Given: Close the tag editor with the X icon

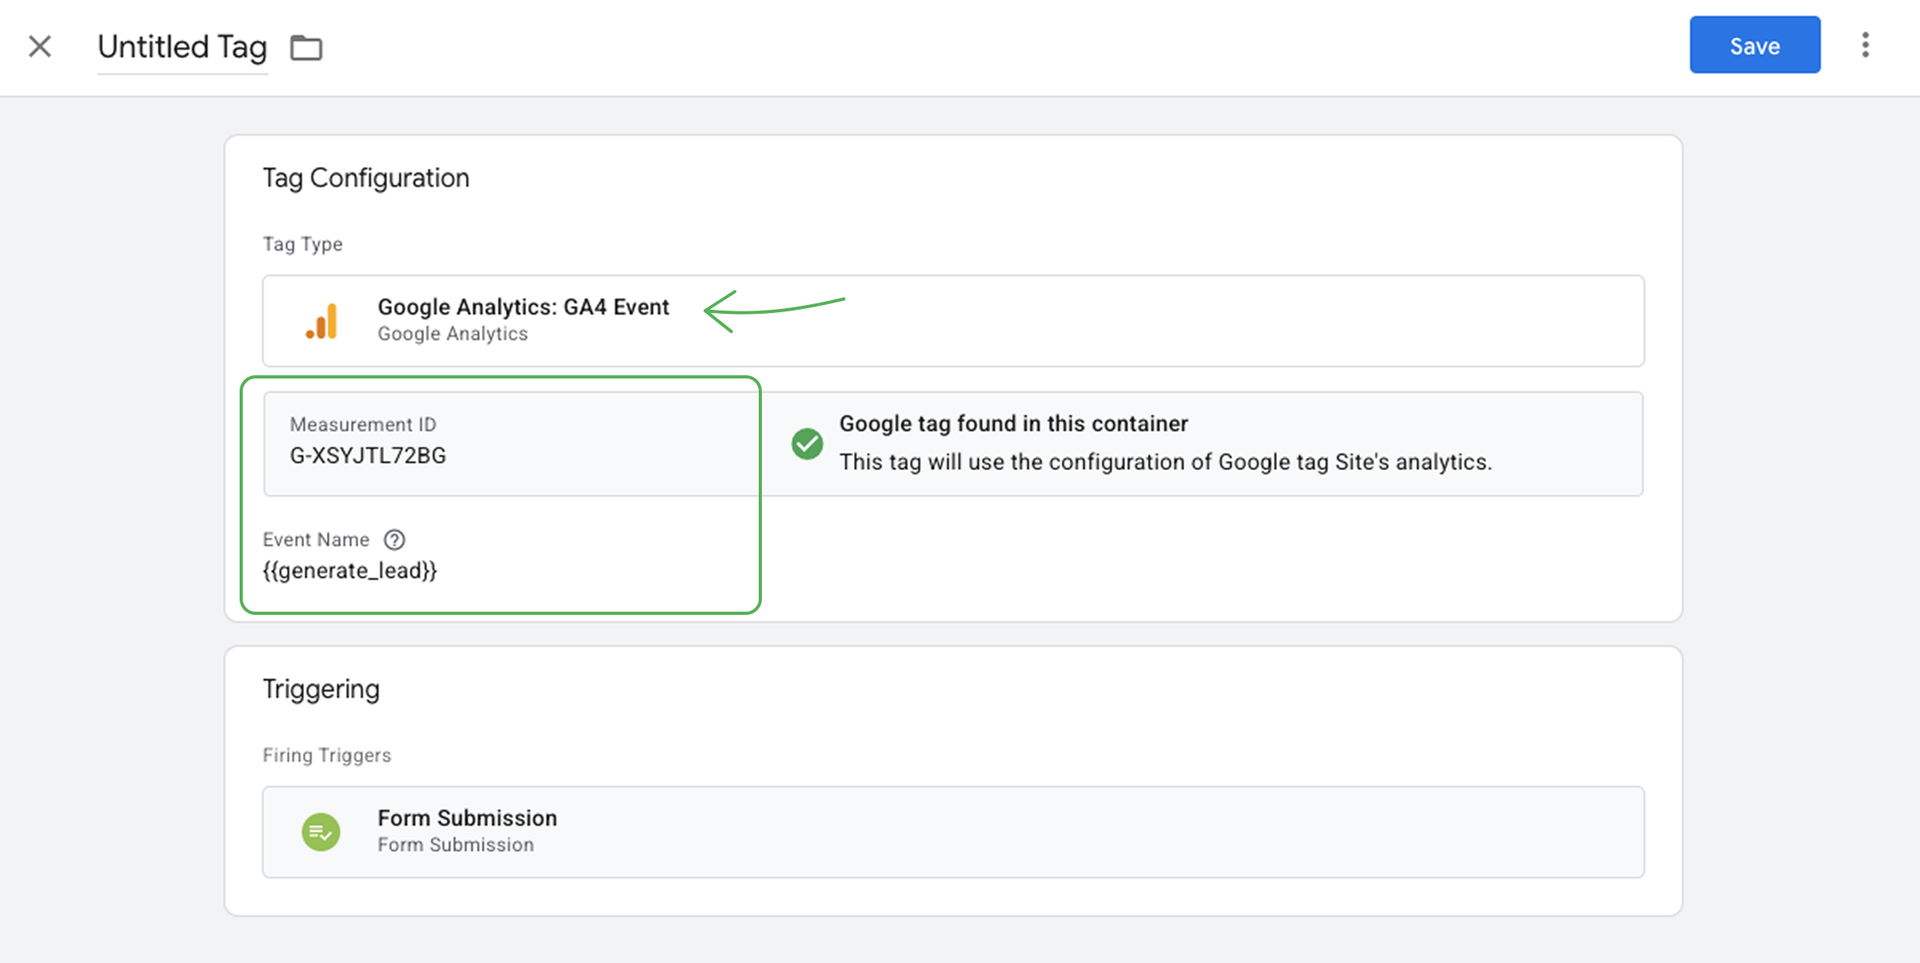Looking at the screenshot, I should 40,46.
